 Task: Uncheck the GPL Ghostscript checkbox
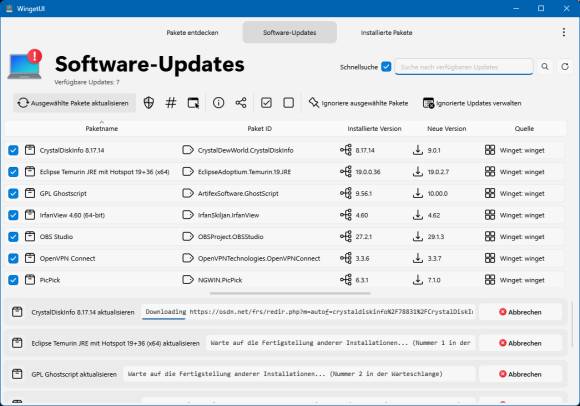pyautogui.click(x=13, y=193)
